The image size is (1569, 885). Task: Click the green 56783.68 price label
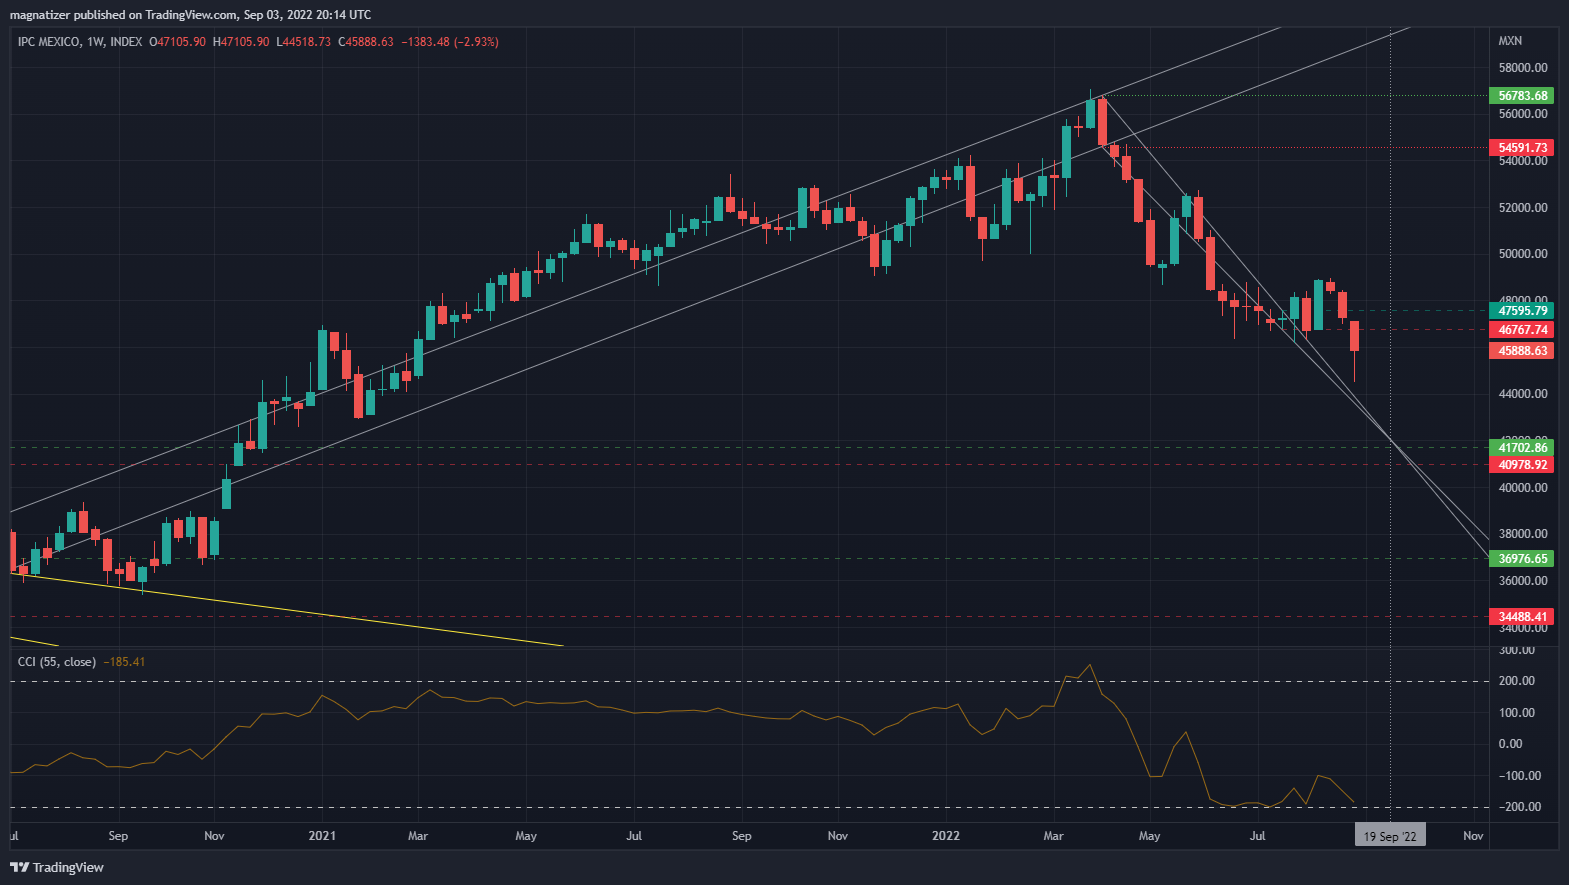[1522, 96]
